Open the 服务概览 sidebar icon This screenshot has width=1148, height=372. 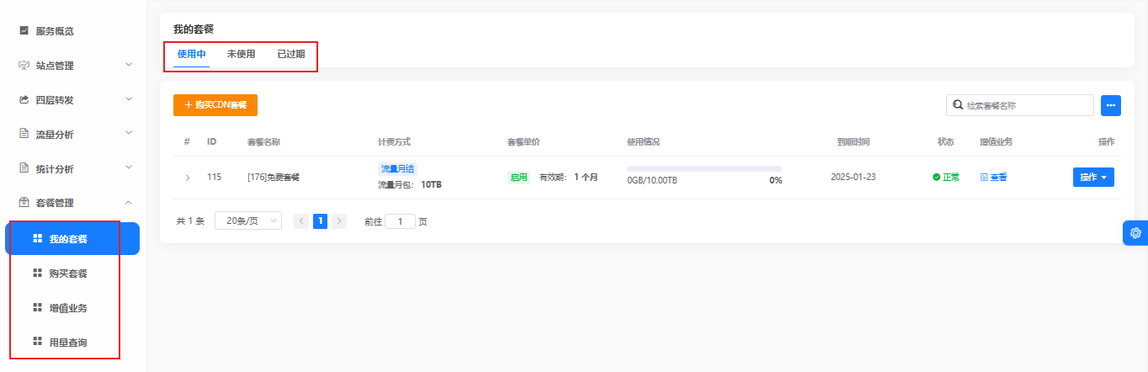pyautogui.click(x=23, y=31)
